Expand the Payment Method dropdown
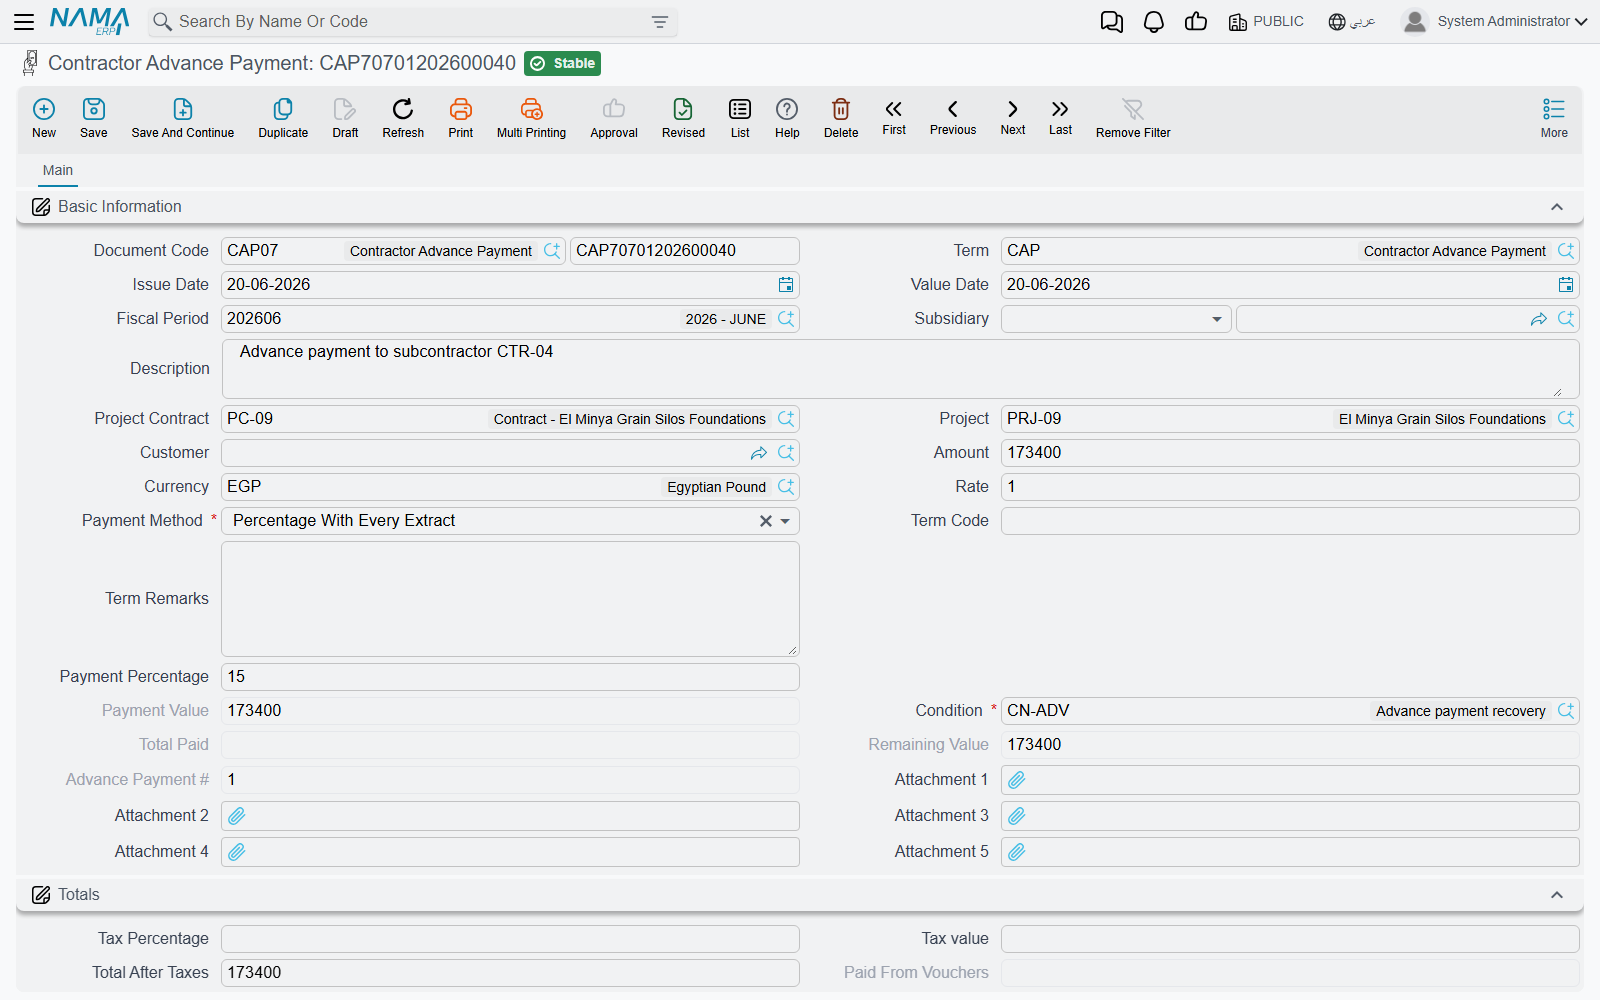Image resolution: width=1600 pixels, height=1000 pixels. pos(785,521)
